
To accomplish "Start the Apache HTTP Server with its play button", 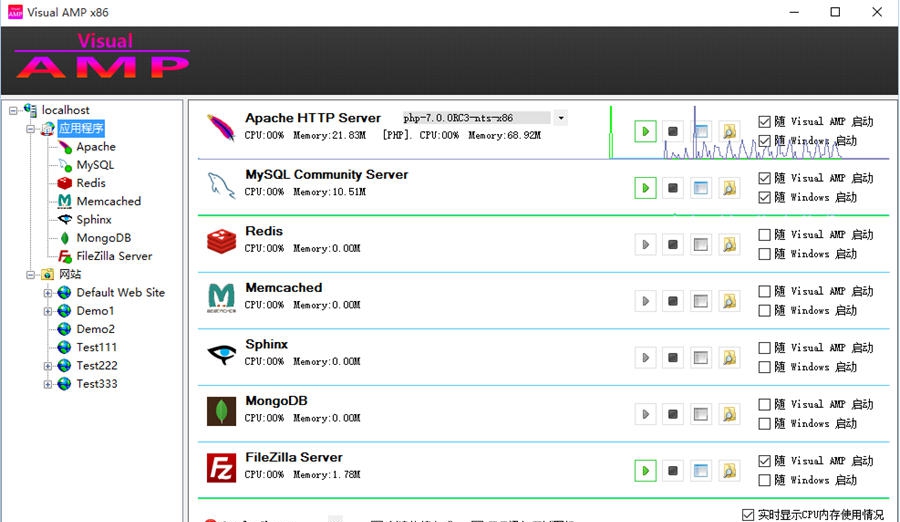I will click(645, 132).
